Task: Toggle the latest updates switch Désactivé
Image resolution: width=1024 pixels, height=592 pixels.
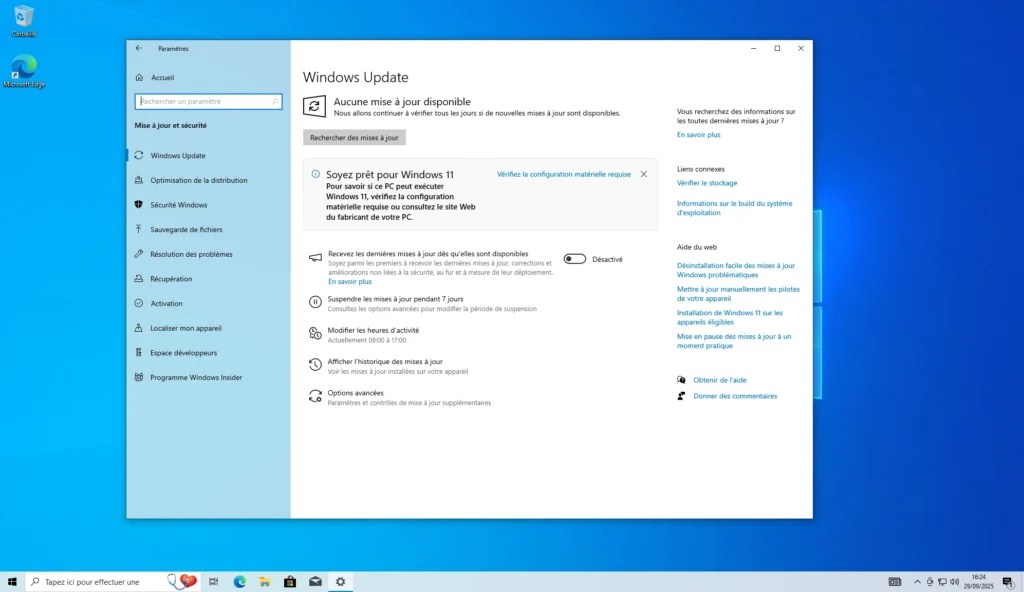Action: (x=575, y=259)
